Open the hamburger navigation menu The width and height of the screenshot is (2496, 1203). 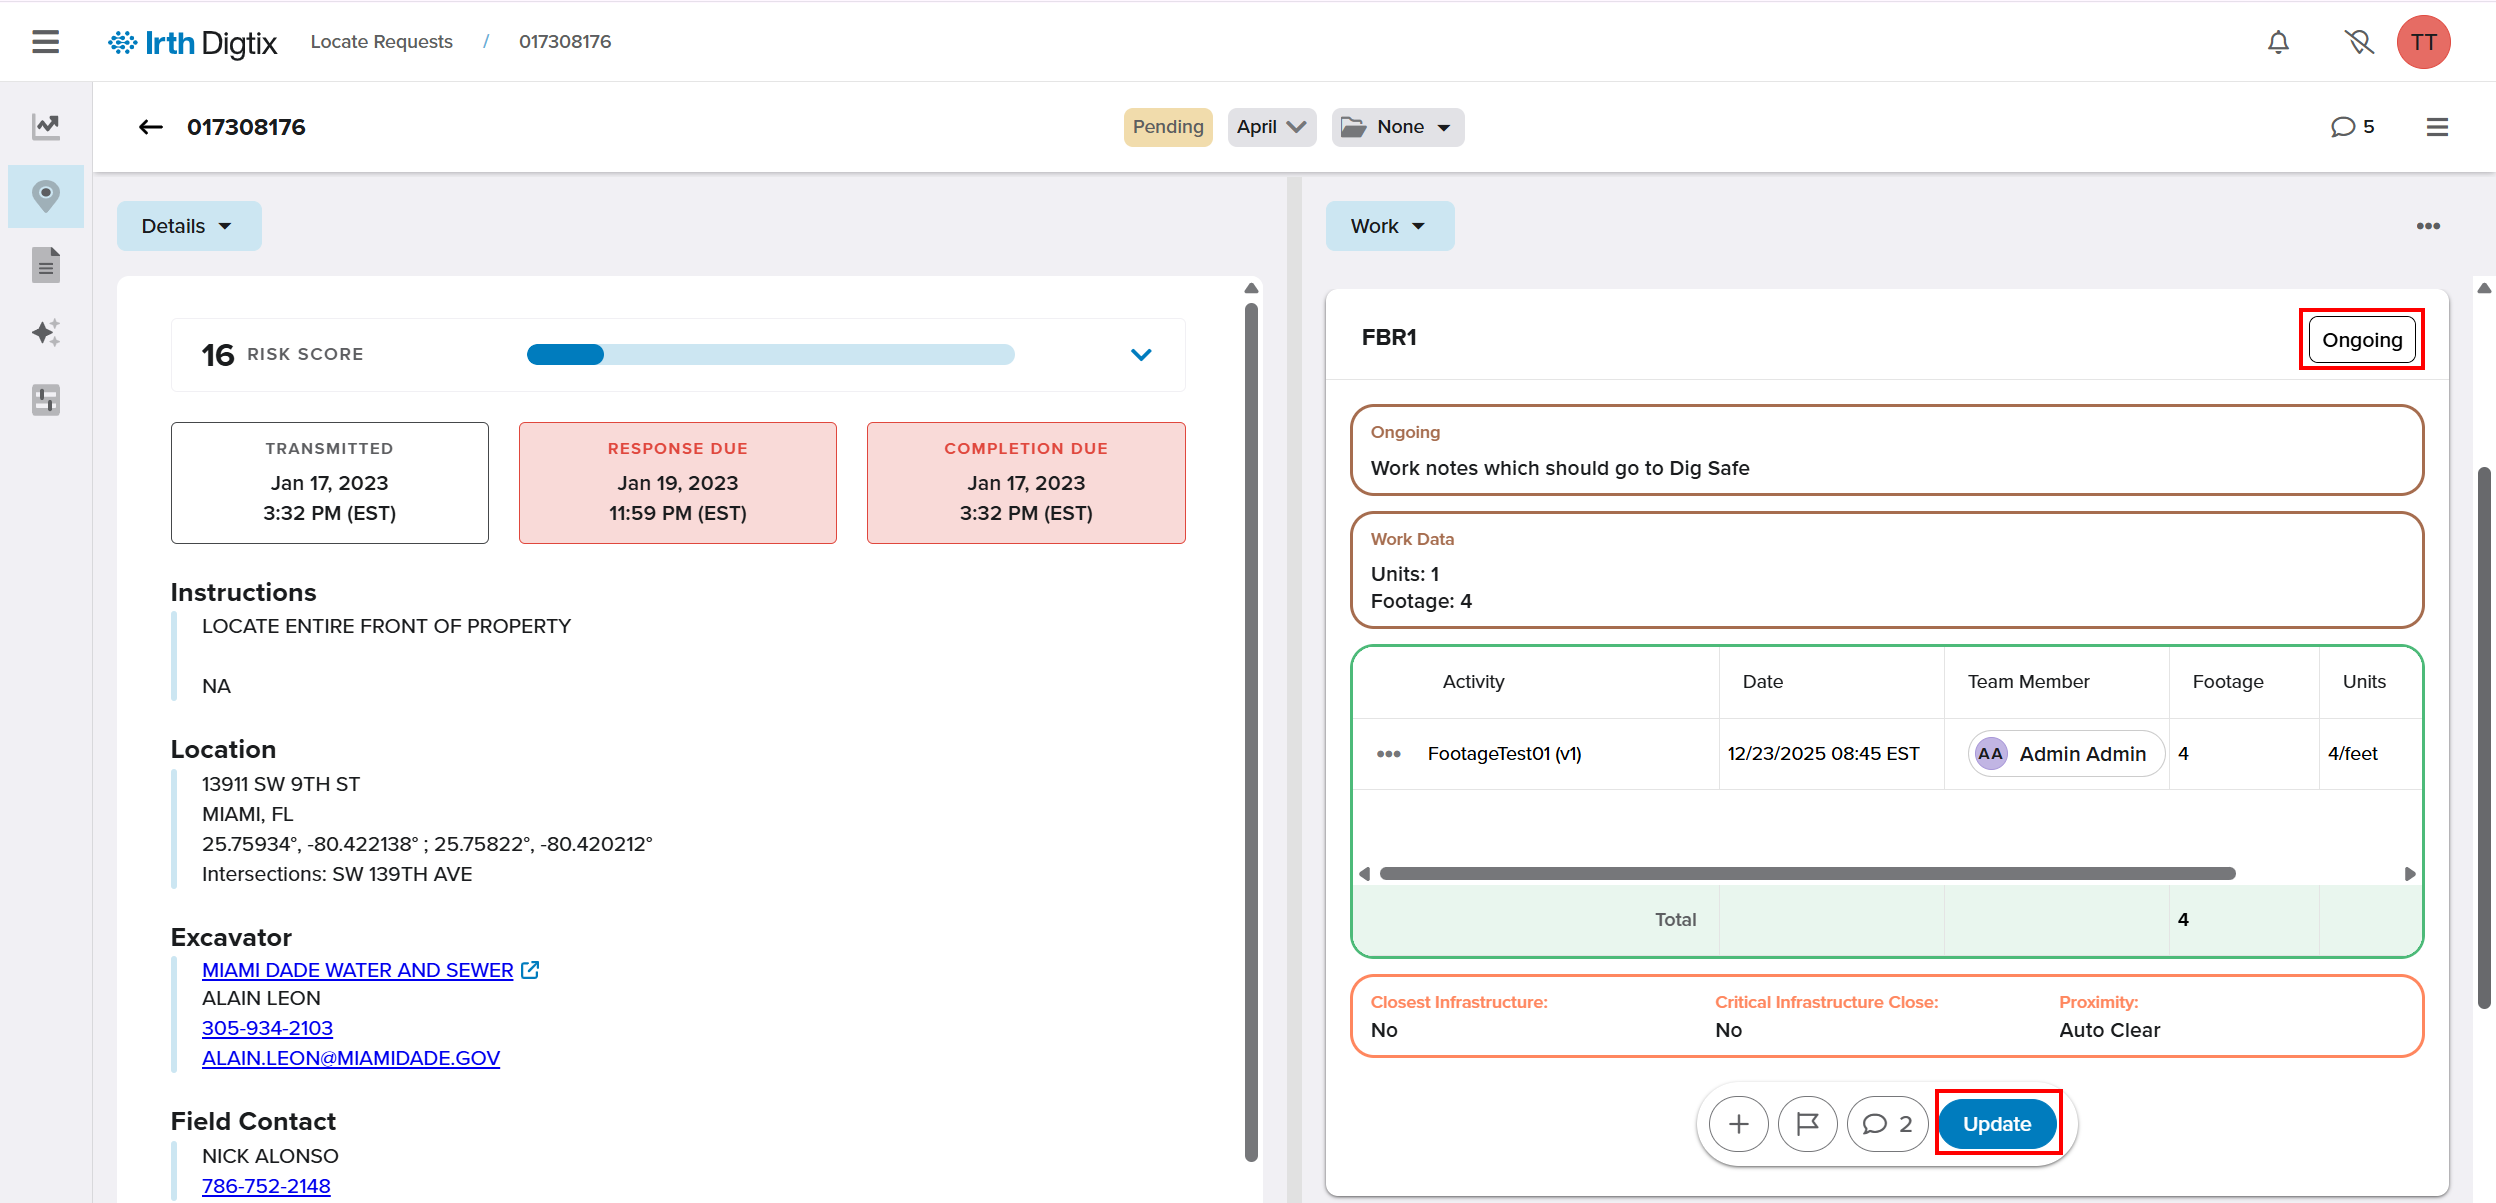45,42
